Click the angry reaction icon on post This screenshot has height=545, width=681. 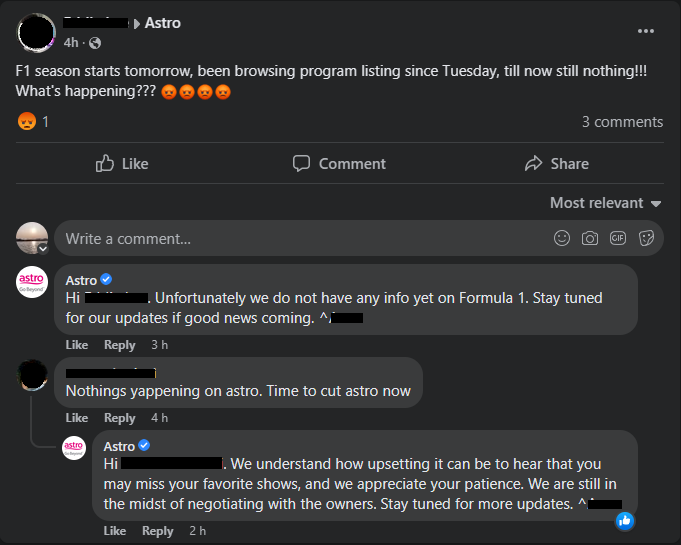pyautogui.click(x=27, y=122)
